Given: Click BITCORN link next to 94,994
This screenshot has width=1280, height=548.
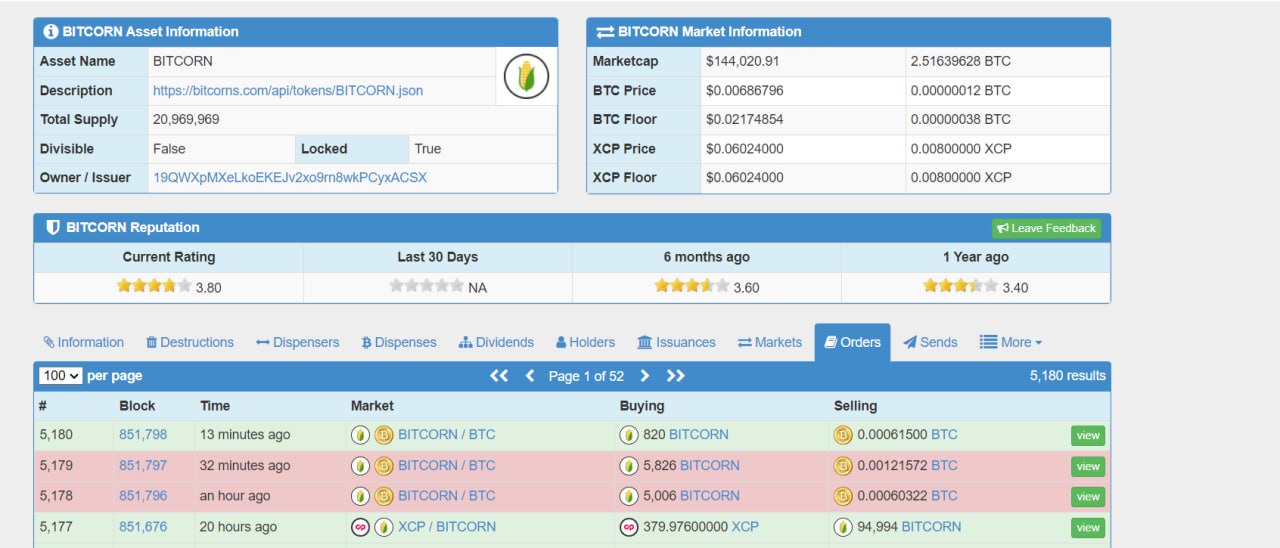Looking at the screenshot, I should point(931,526).
